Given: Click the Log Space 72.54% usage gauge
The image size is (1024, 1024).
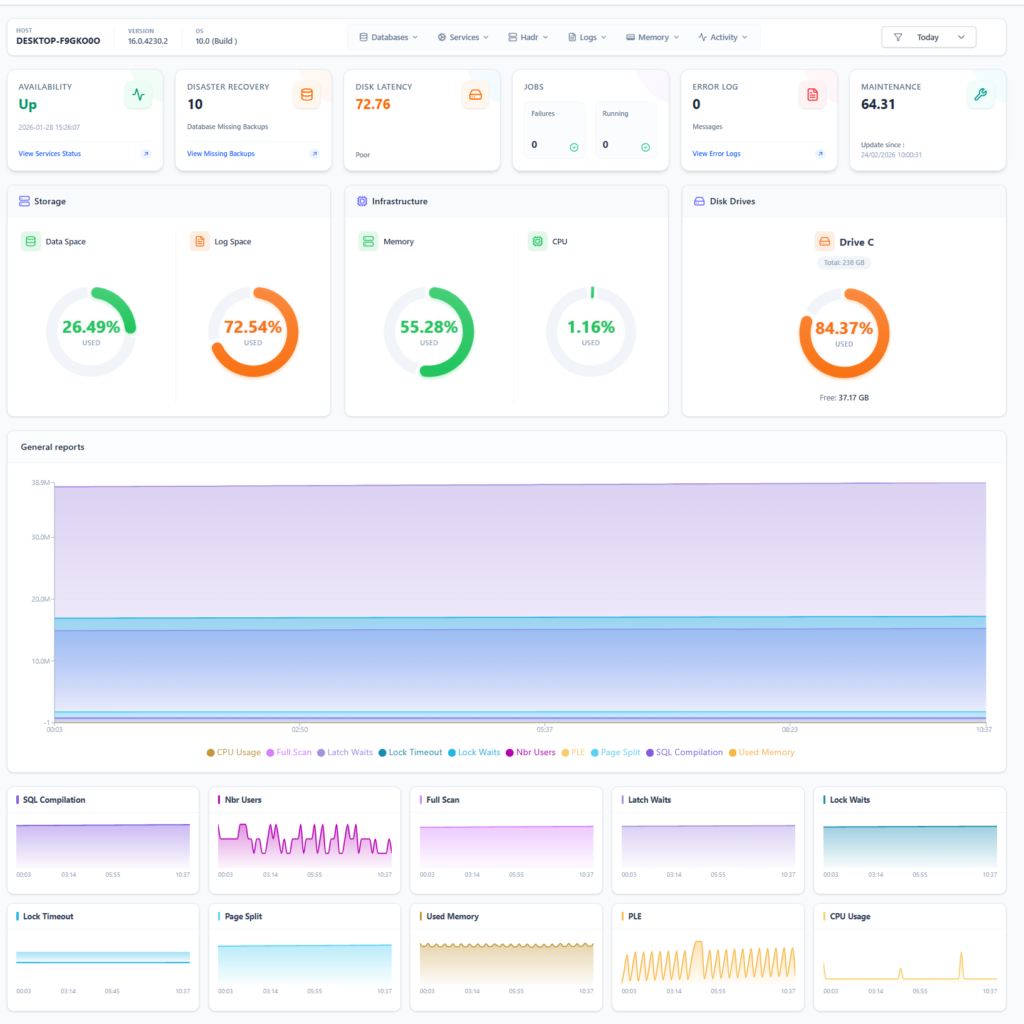Looking at the screenshot, I should pos(253,332).
